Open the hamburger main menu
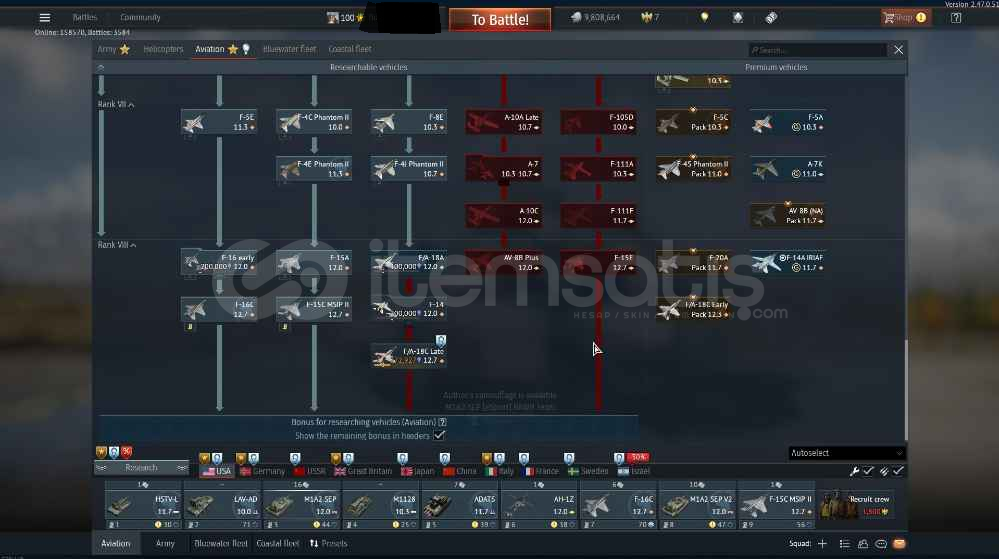Screen dimensions: 999x559 pos(45,18)
